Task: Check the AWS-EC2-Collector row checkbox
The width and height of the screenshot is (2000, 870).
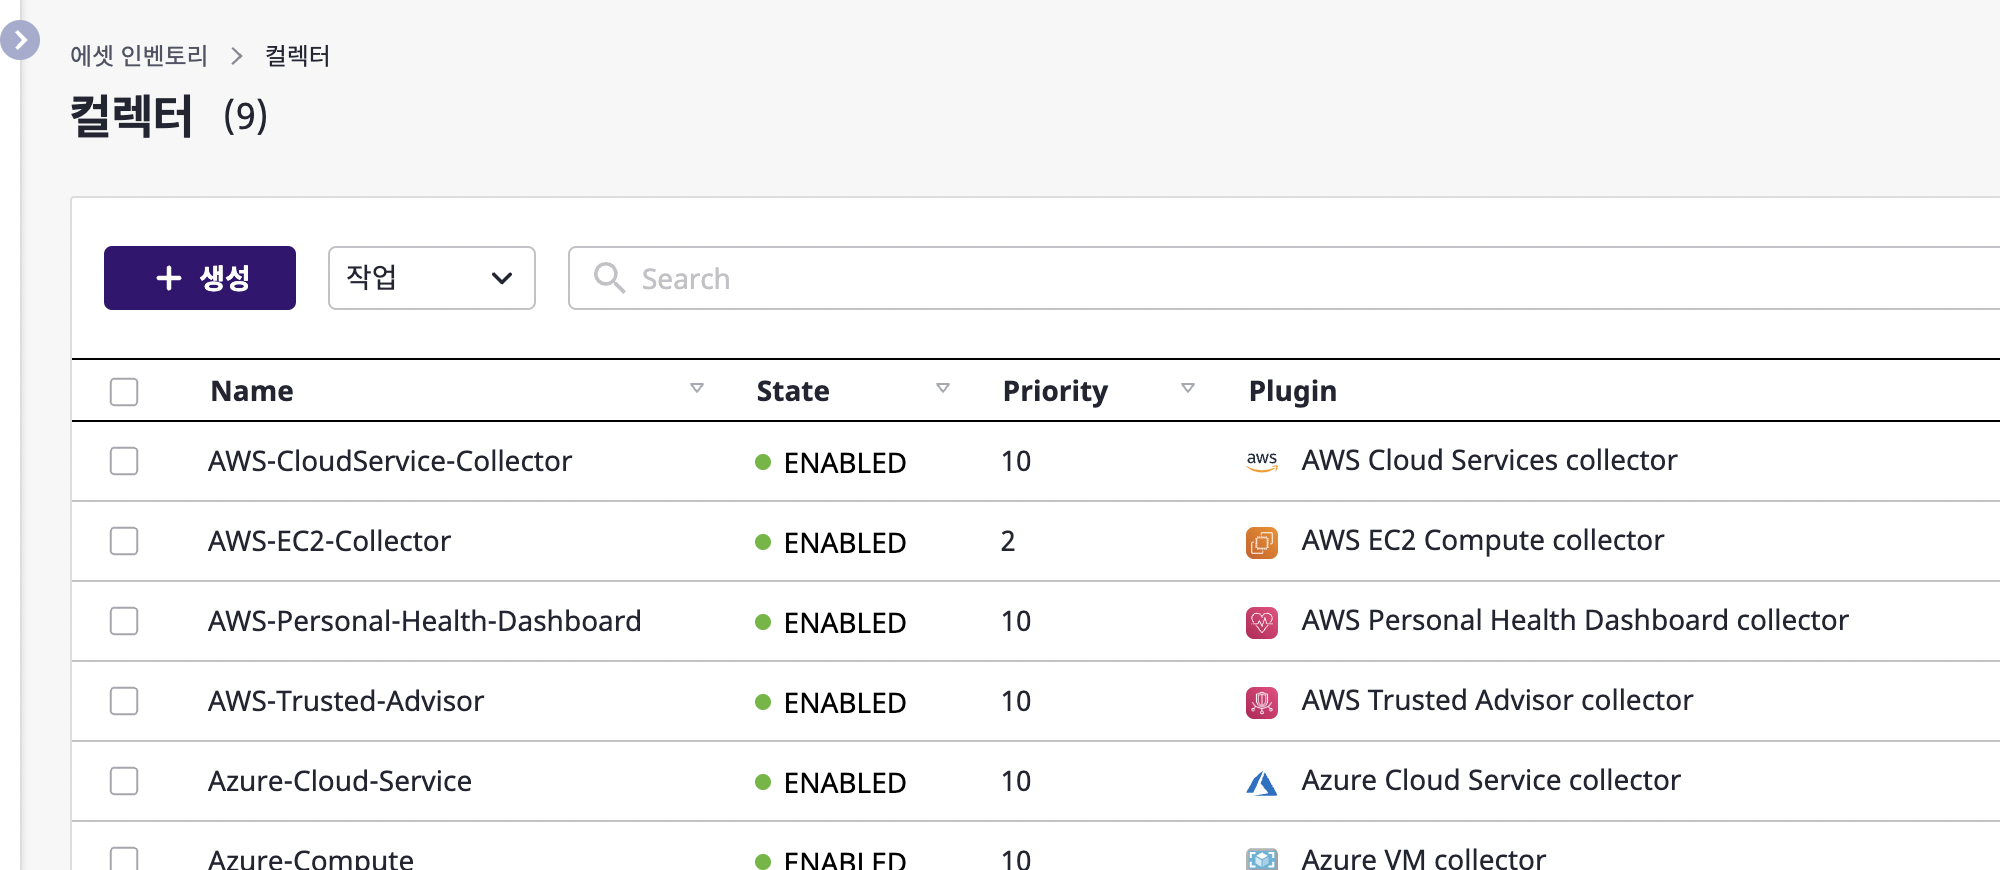Action: tap(124, 541)
